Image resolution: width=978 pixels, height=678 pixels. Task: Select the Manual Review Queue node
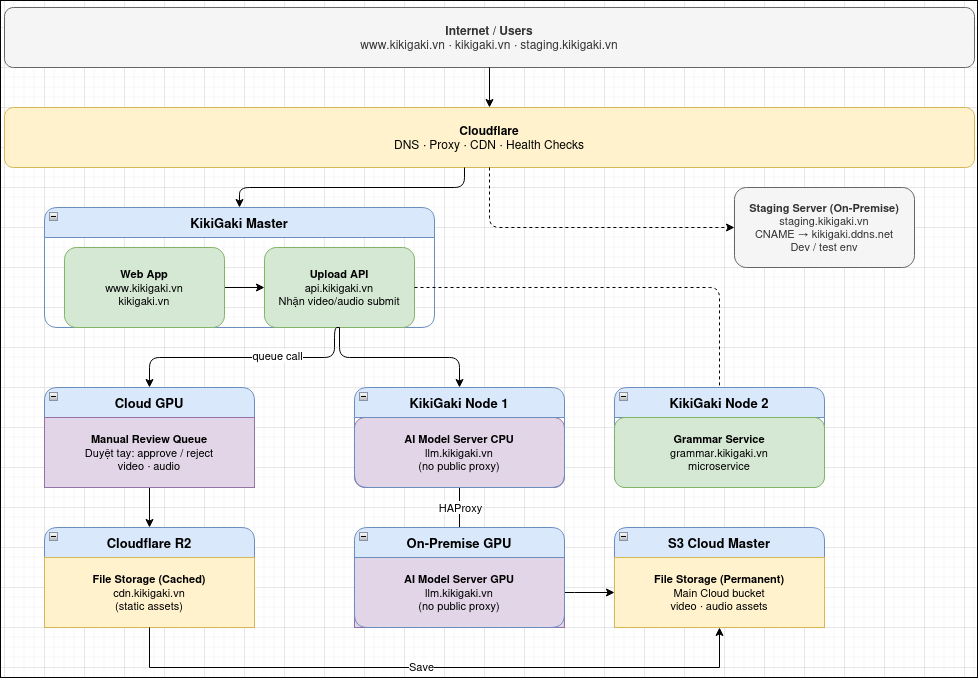[x=149, y=452]
